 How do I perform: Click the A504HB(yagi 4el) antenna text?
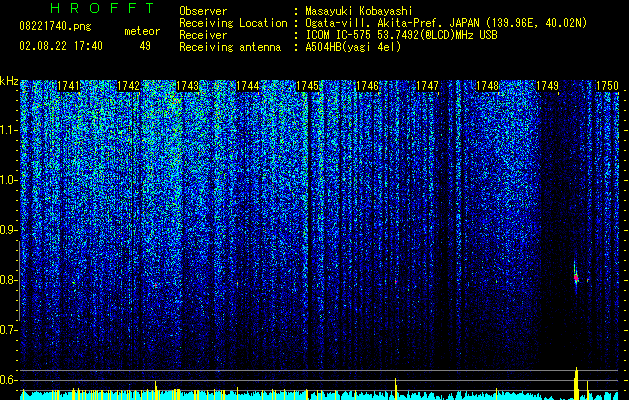pos(353,47)
